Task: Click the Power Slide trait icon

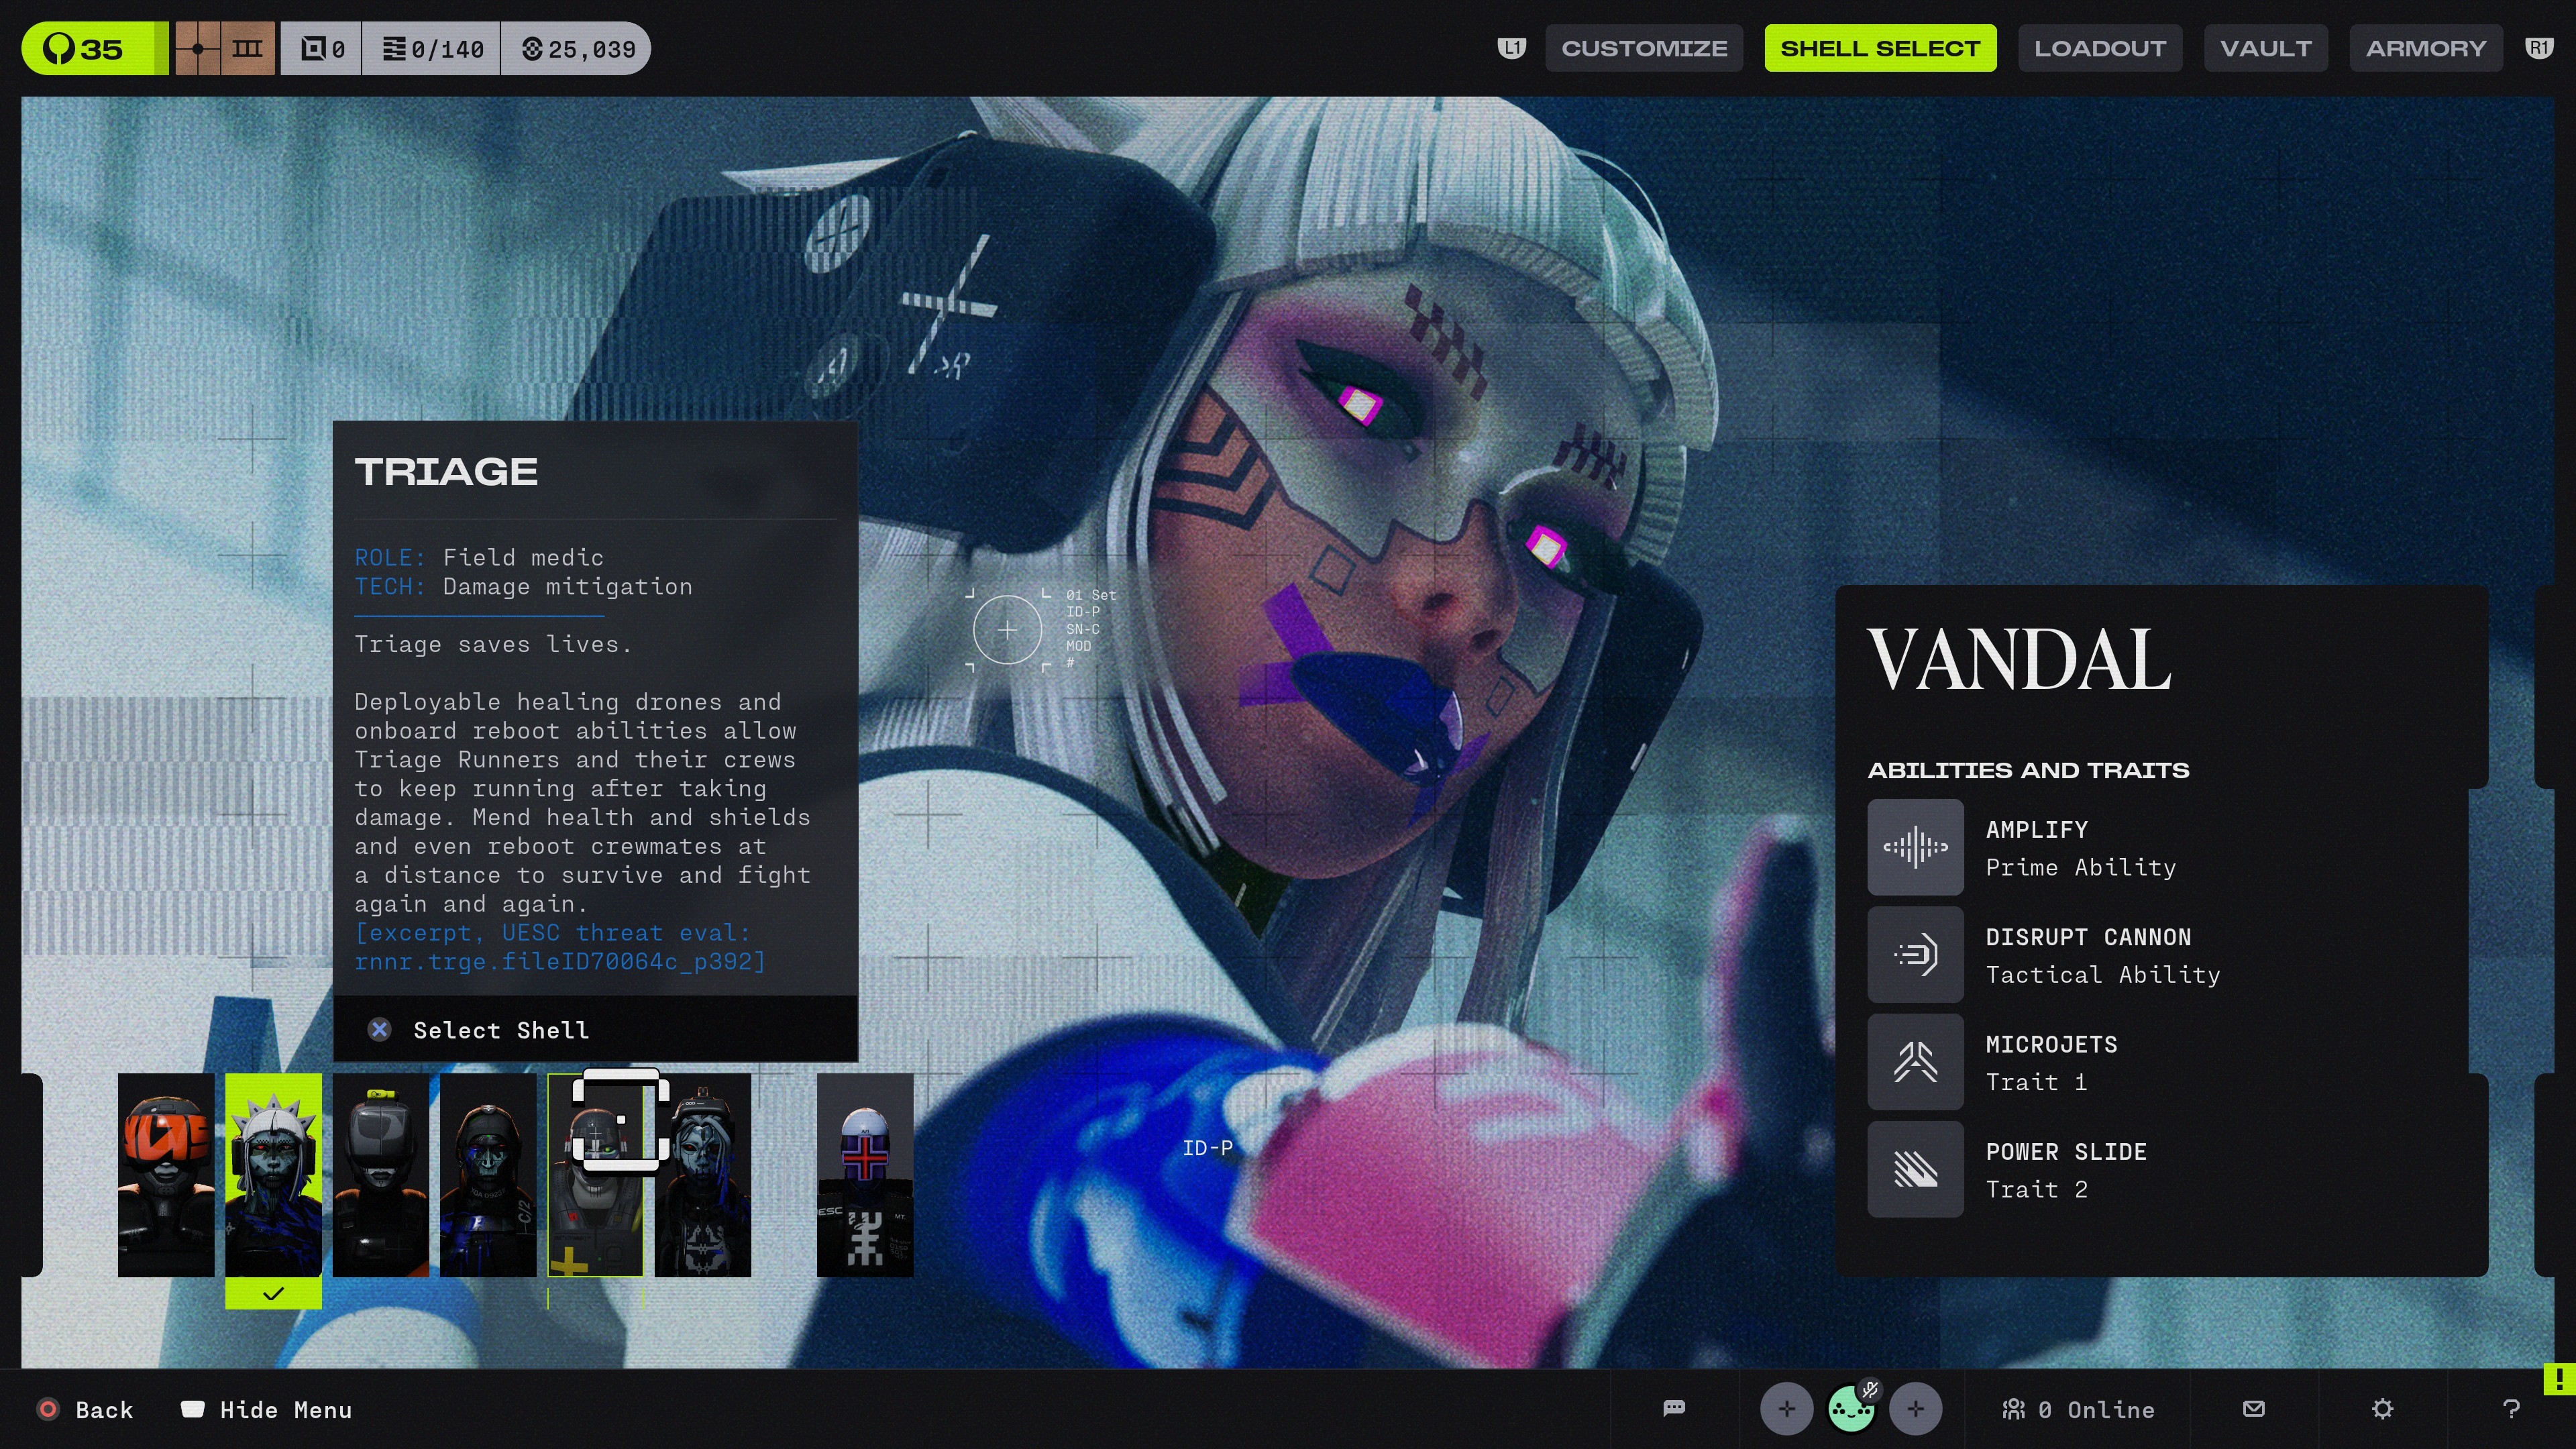Action: click(x=1915, y=1169)
